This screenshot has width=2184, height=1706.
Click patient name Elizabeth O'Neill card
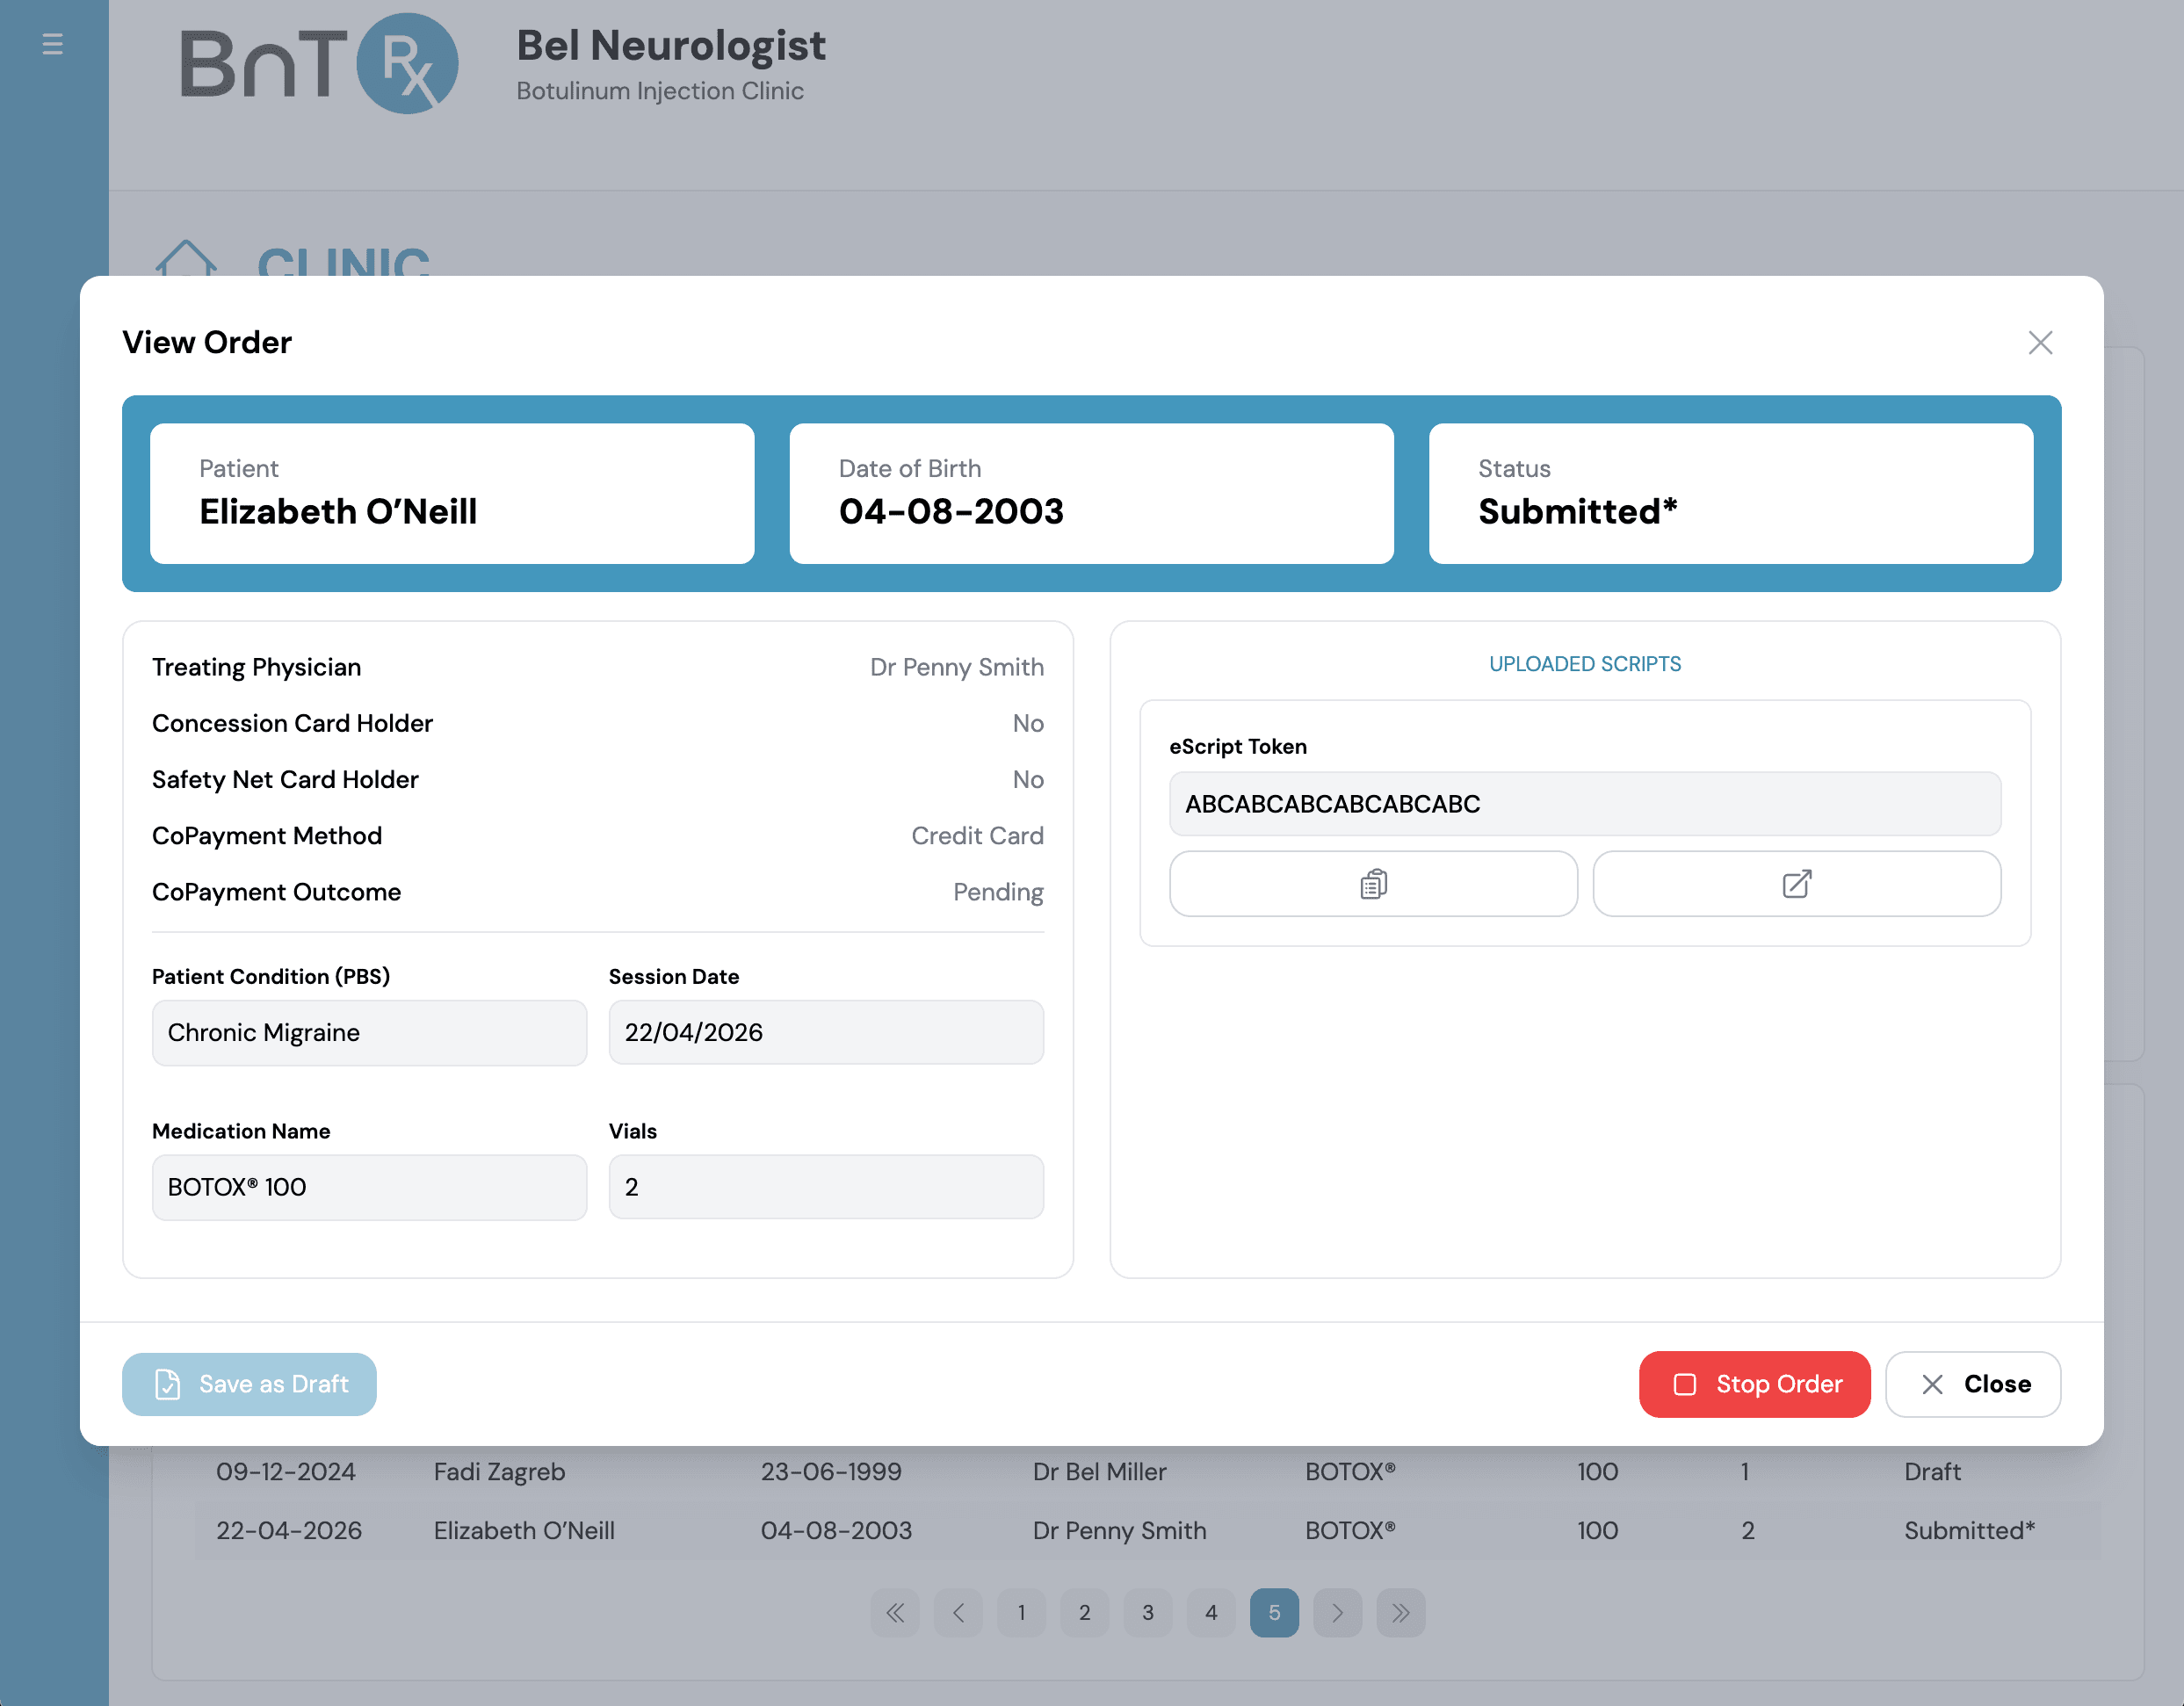(x=452, y=493)
